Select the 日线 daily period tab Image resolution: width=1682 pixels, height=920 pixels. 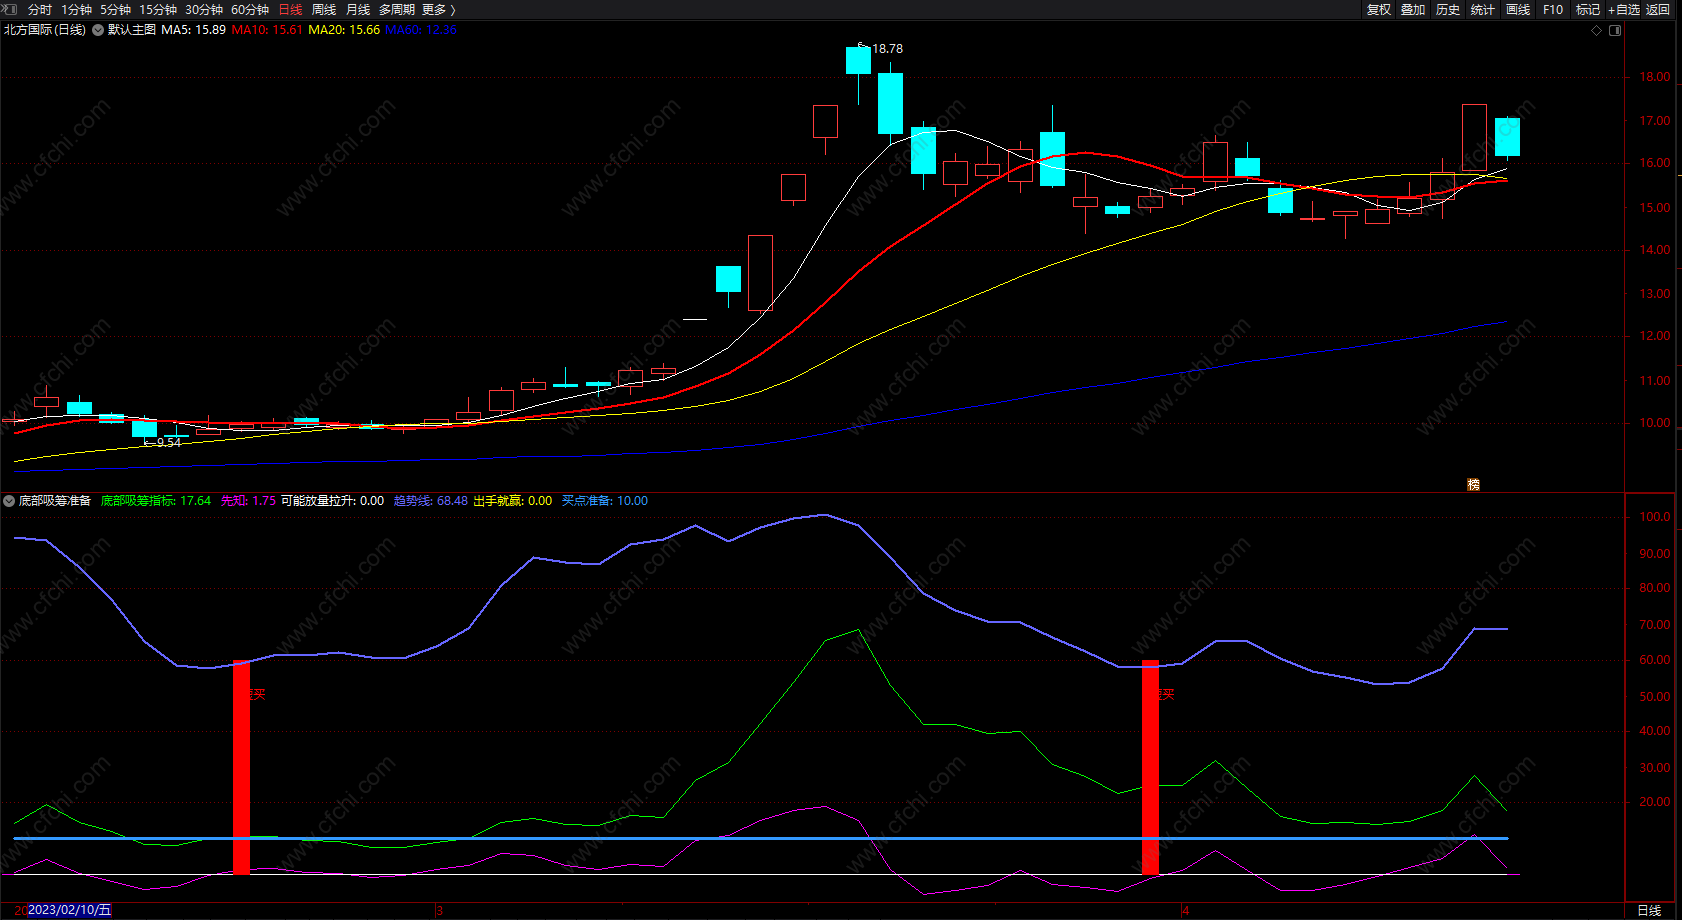click(290, 9)
